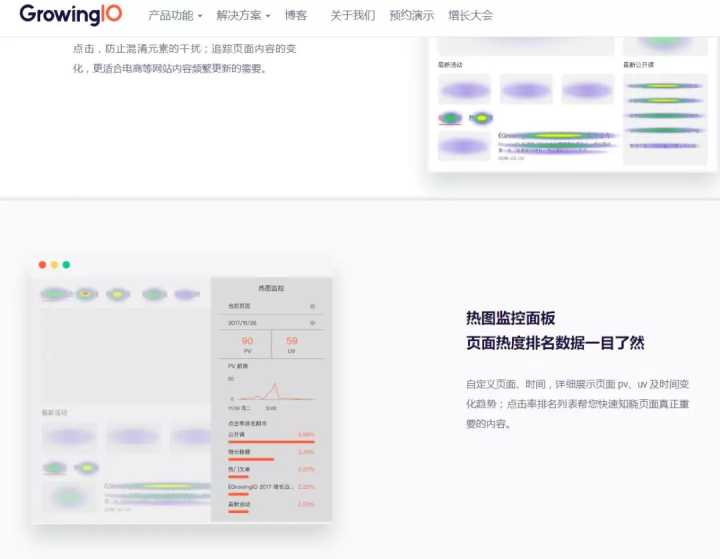
Task: Click the icon beside date 2017/11/26
Action: coord(312,323)
